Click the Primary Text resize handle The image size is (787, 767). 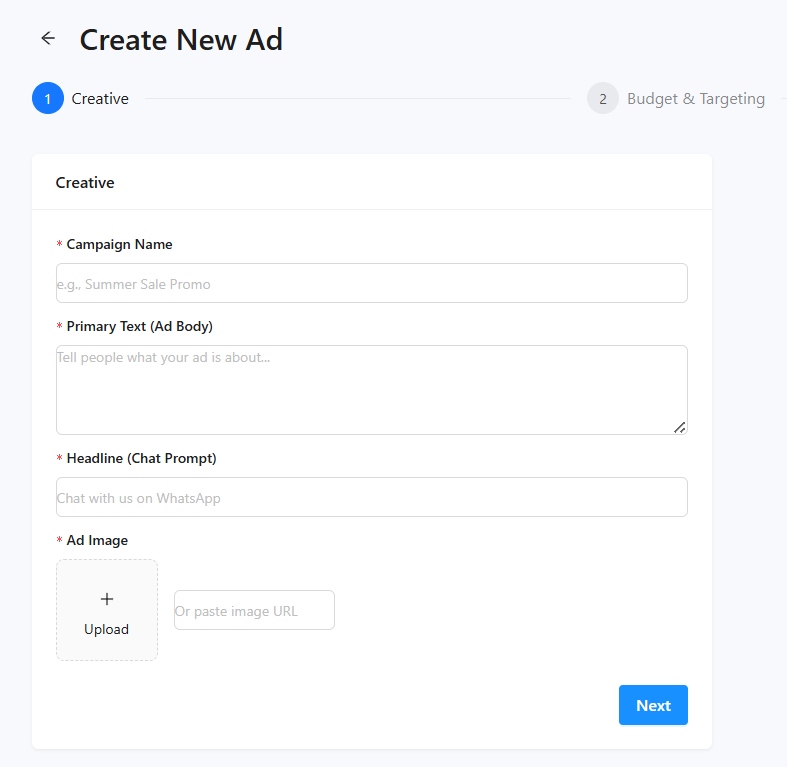coord(679,427)
